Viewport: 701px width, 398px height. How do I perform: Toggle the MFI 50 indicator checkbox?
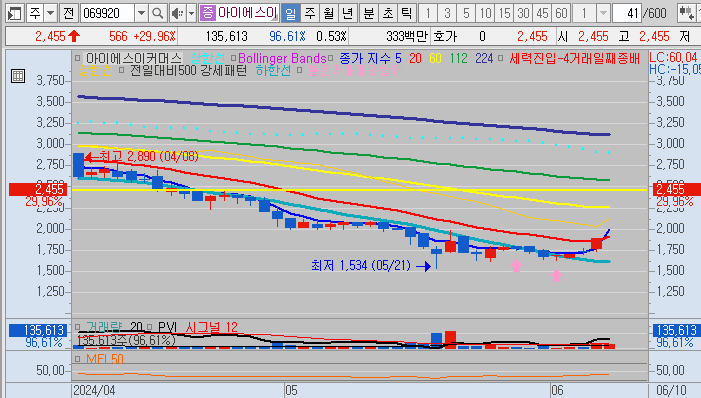[x=78, y=359]
